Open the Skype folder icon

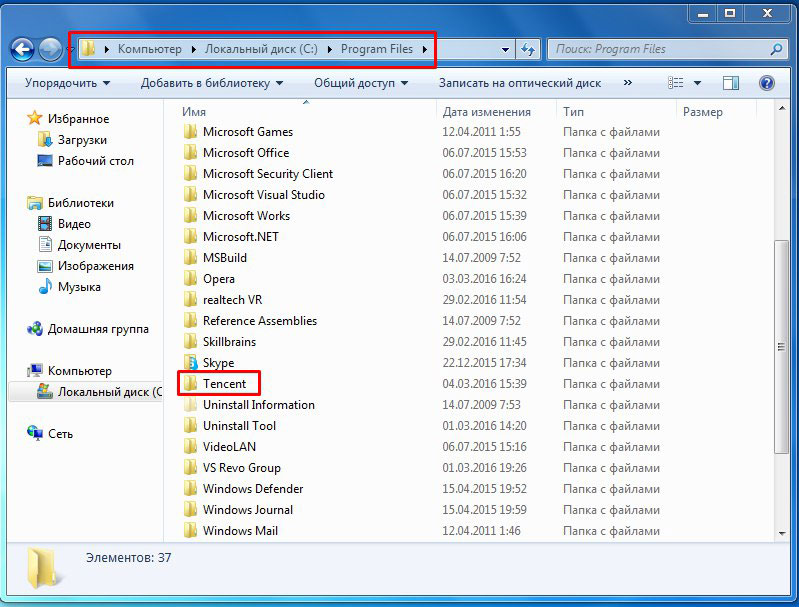(x=191, y=363)
